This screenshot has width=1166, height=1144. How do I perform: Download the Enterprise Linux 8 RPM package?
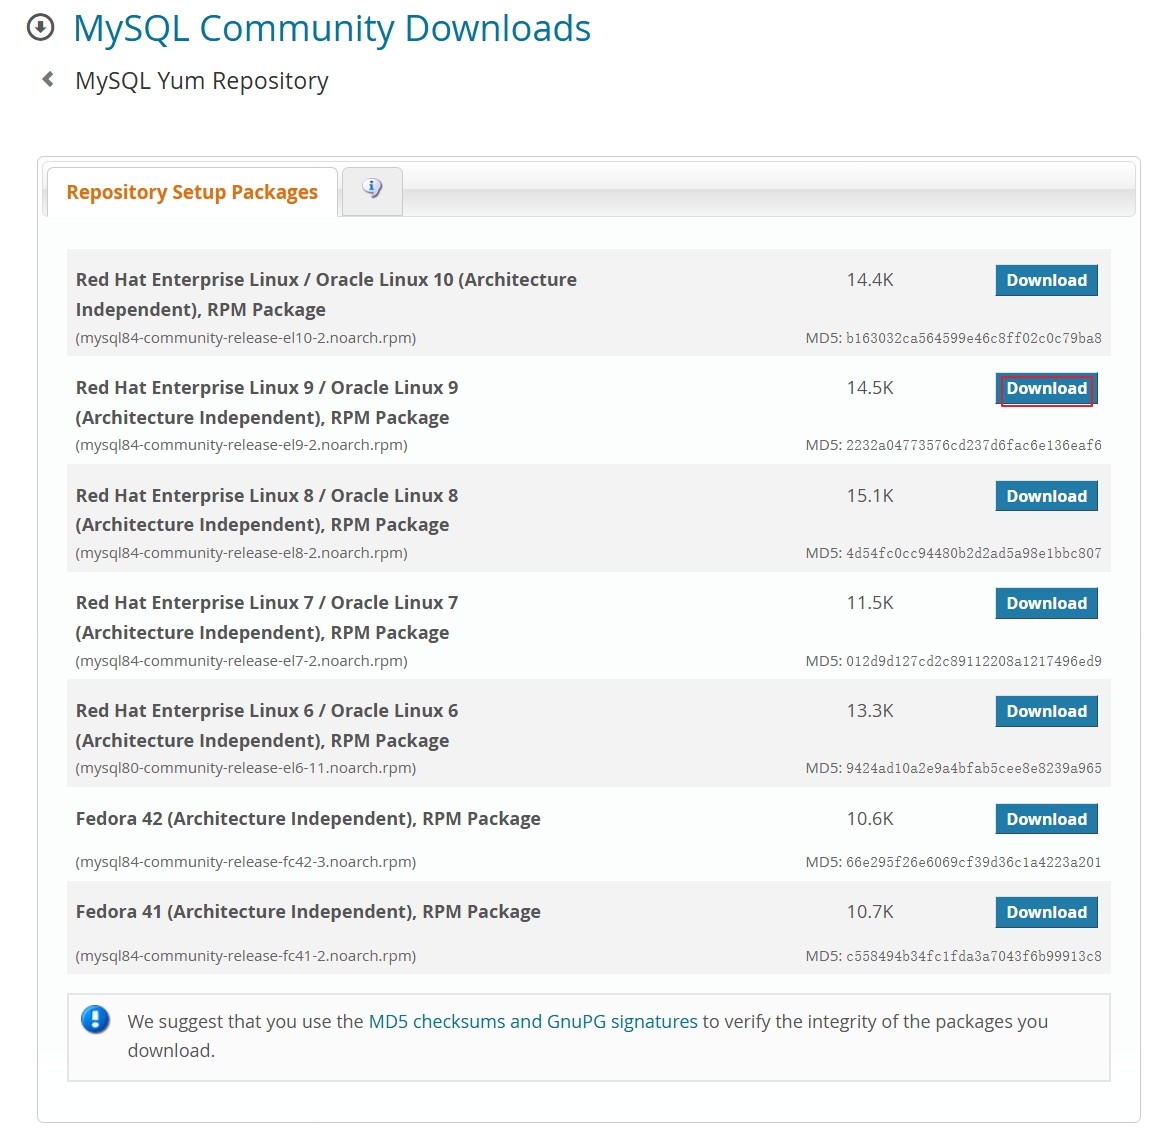[x=1046, y=497]
